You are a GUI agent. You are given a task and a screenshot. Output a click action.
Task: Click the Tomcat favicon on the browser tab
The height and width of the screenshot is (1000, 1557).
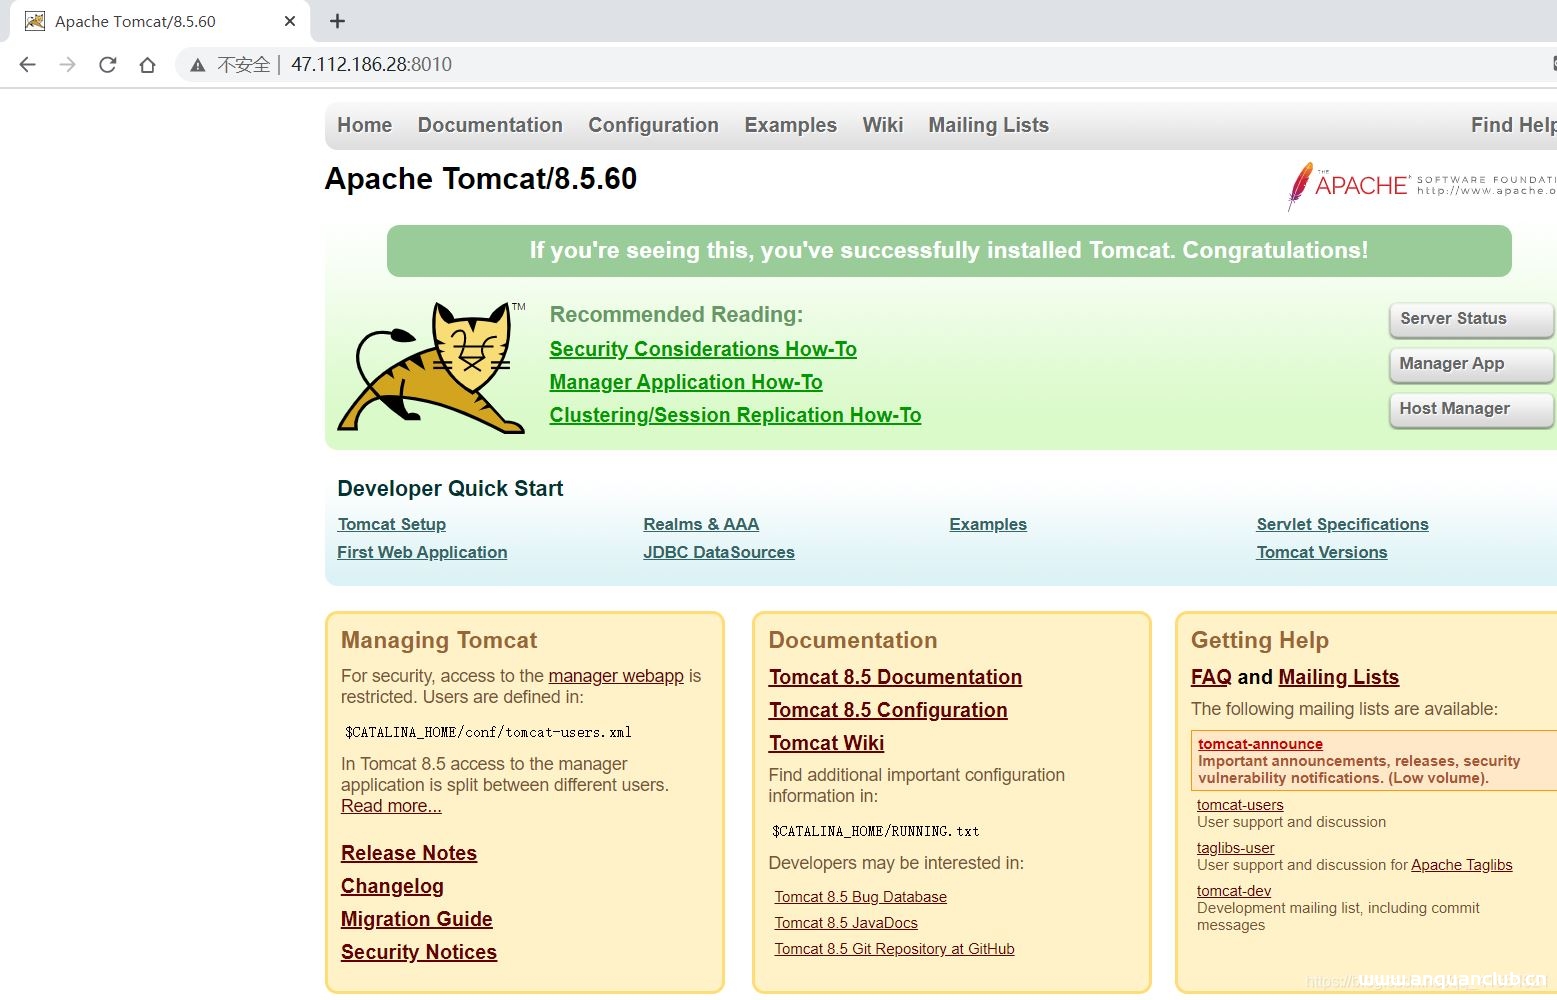(x=34, y=20)
